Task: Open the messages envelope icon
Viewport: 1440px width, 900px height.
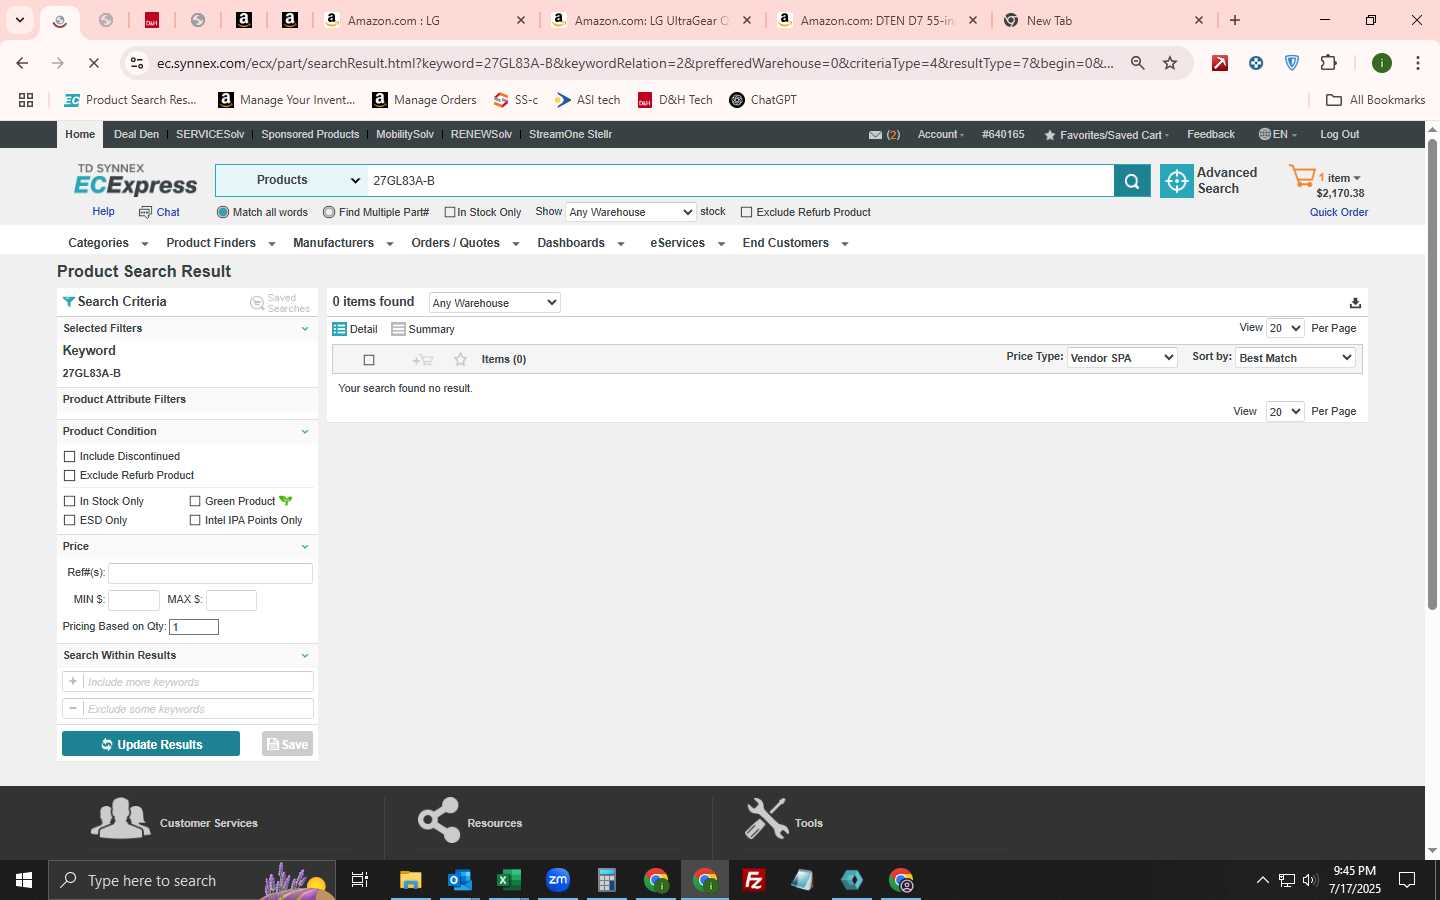Action: (875, 135)
